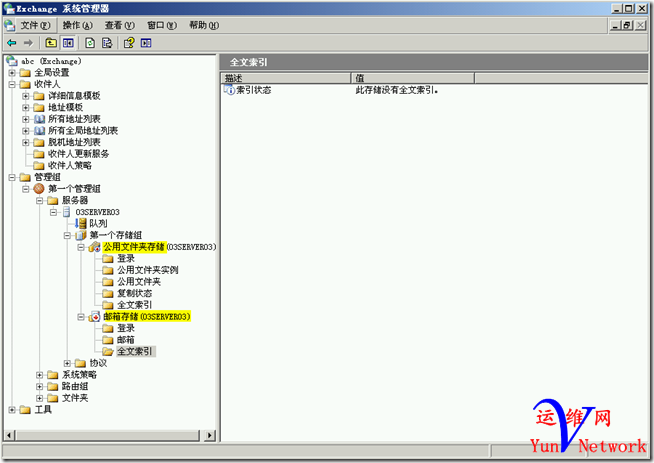Click the Forward arrow toolbar button
This screenshot has width=654, height=463.
28,43
